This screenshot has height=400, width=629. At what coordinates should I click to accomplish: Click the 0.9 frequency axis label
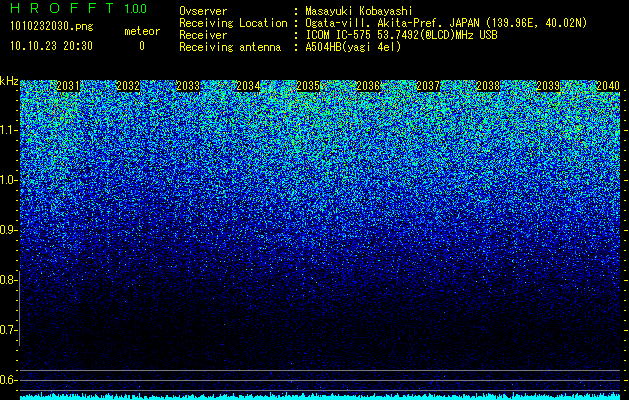point(8,230)
